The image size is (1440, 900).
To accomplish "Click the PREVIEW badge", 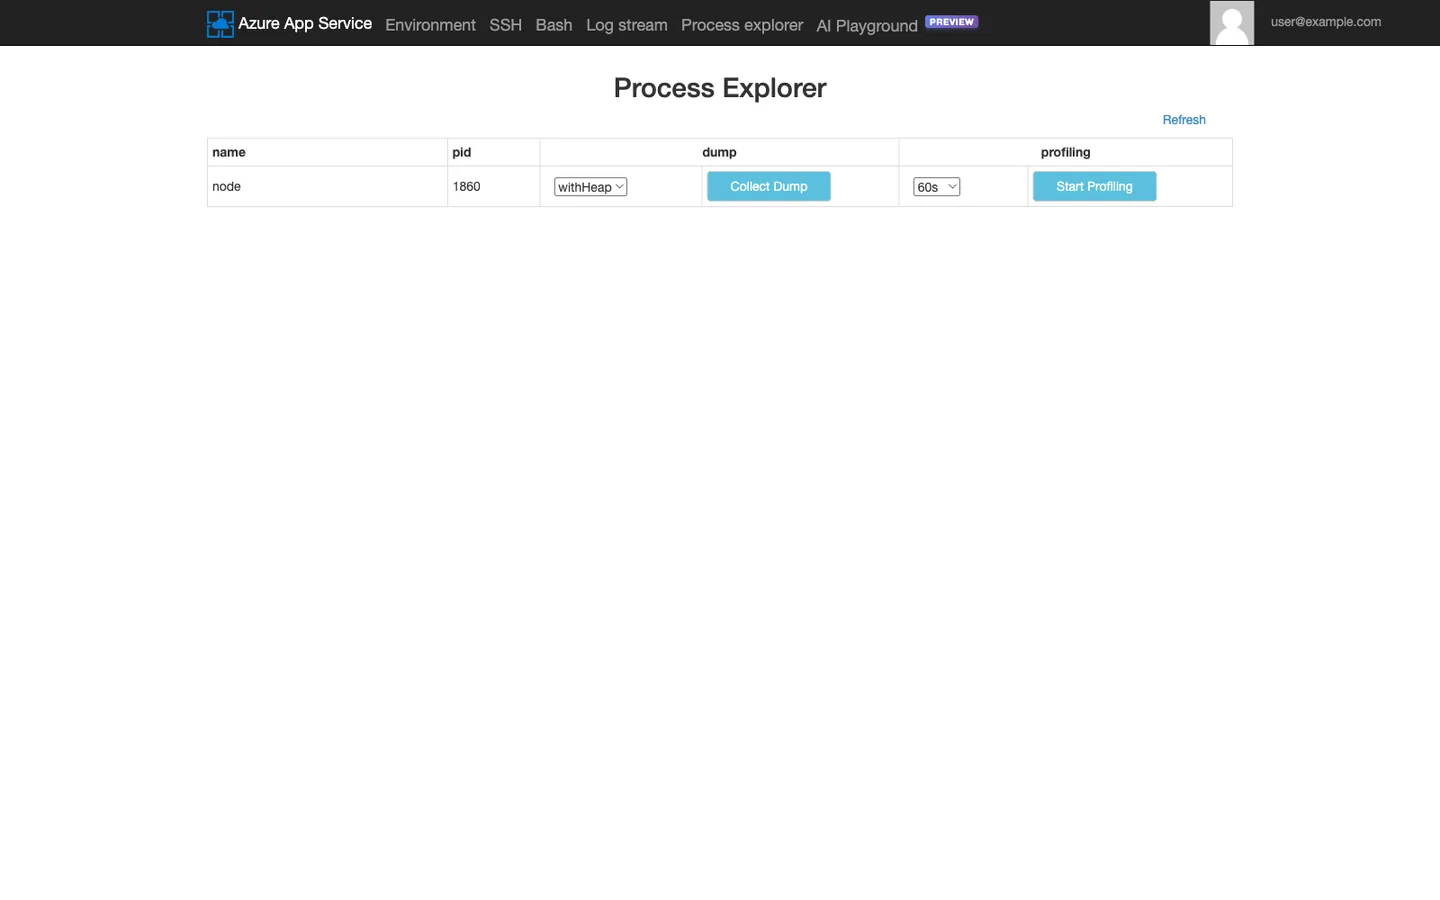I will coord(952,22).
